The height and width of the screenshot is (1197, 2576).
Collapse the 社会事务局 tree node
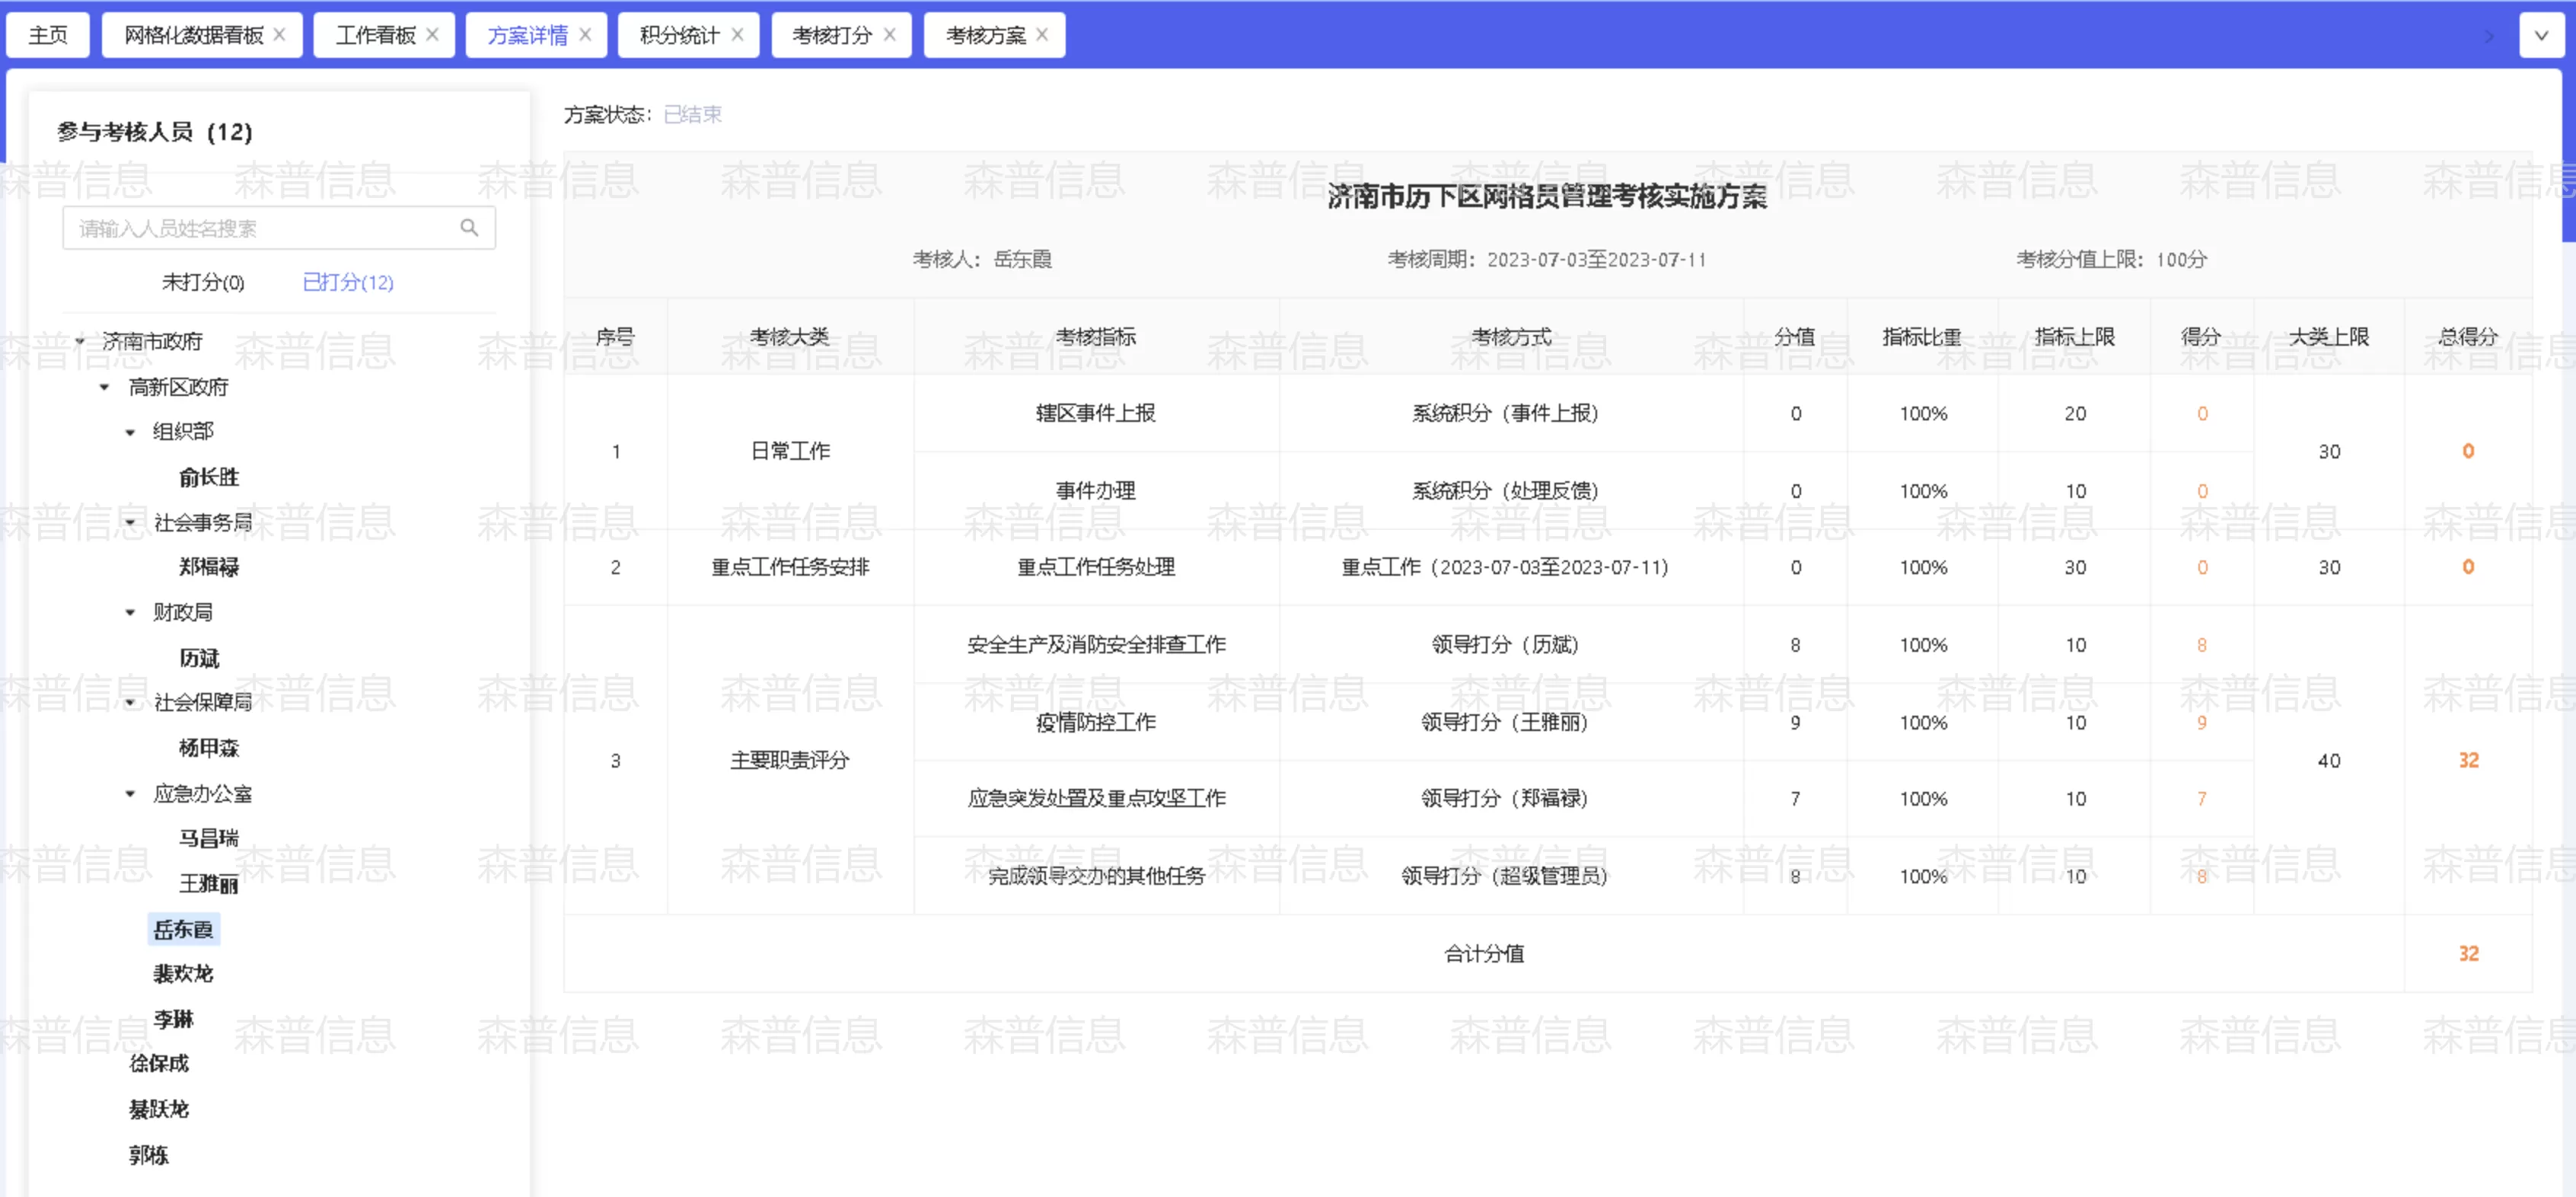point(130,523)
